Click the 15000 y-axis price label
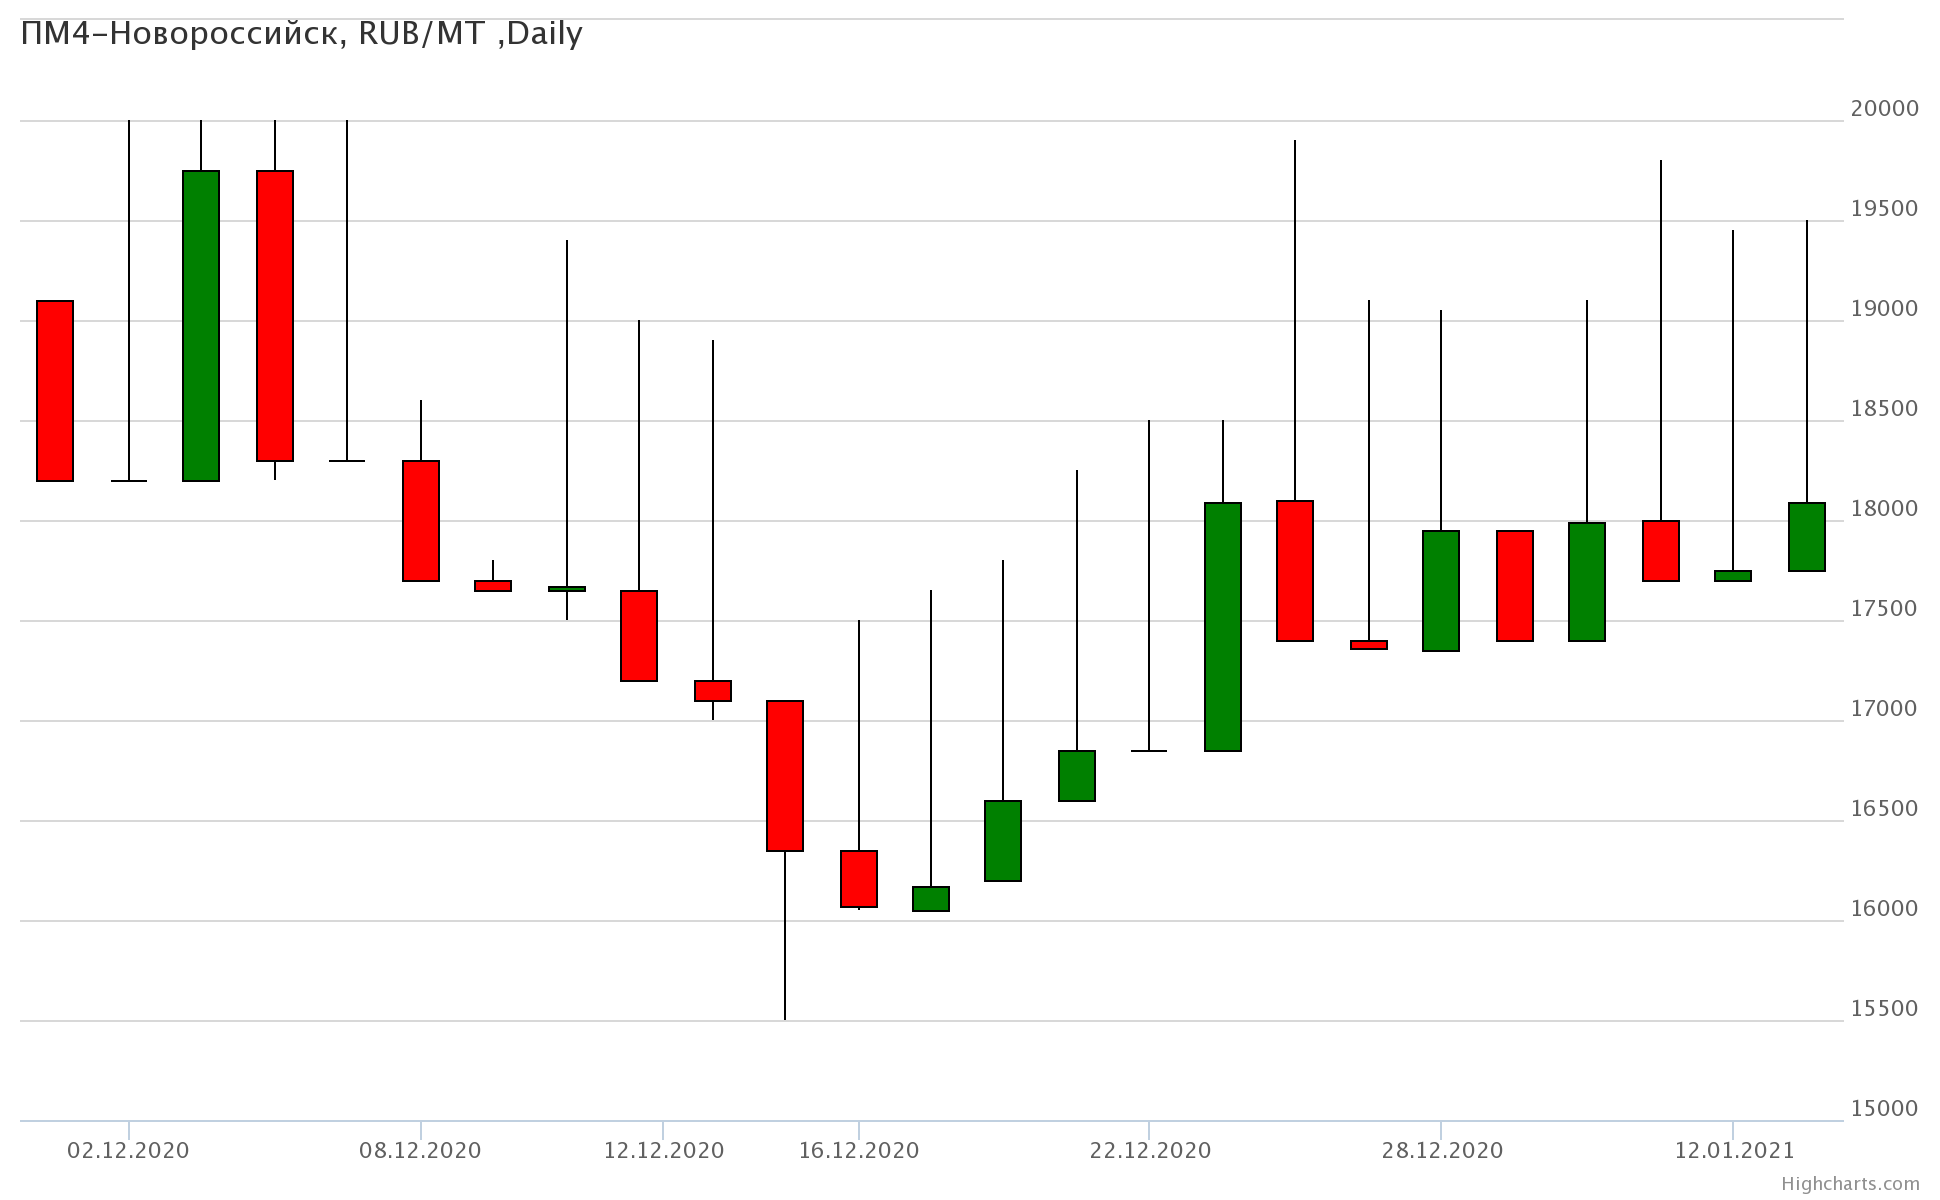The width and height of the screenshot is (1940, 1200). point(1884,1108)
